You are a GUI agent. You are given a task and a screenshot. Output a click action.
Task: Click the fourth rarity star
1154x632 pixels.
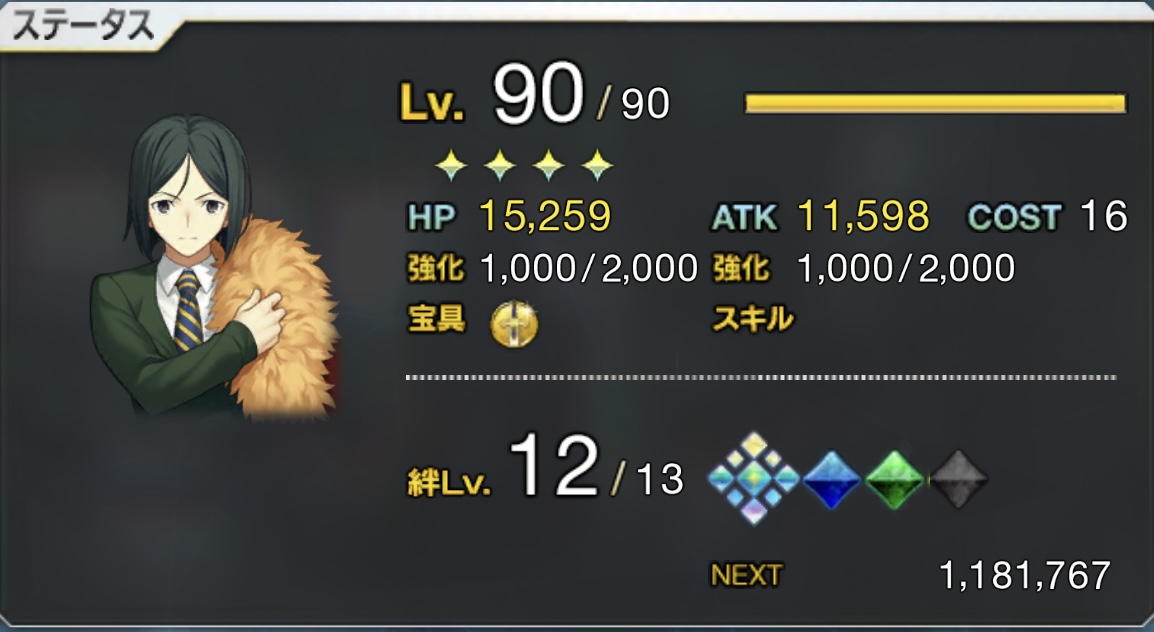(597, 166)
